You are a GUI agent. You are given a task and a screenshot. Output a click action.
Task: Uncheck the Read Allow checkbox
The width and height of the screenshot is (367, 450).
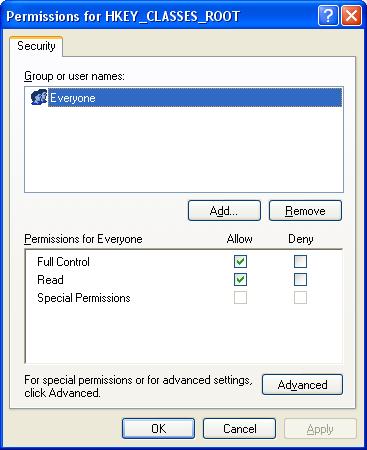click(240, 279)
